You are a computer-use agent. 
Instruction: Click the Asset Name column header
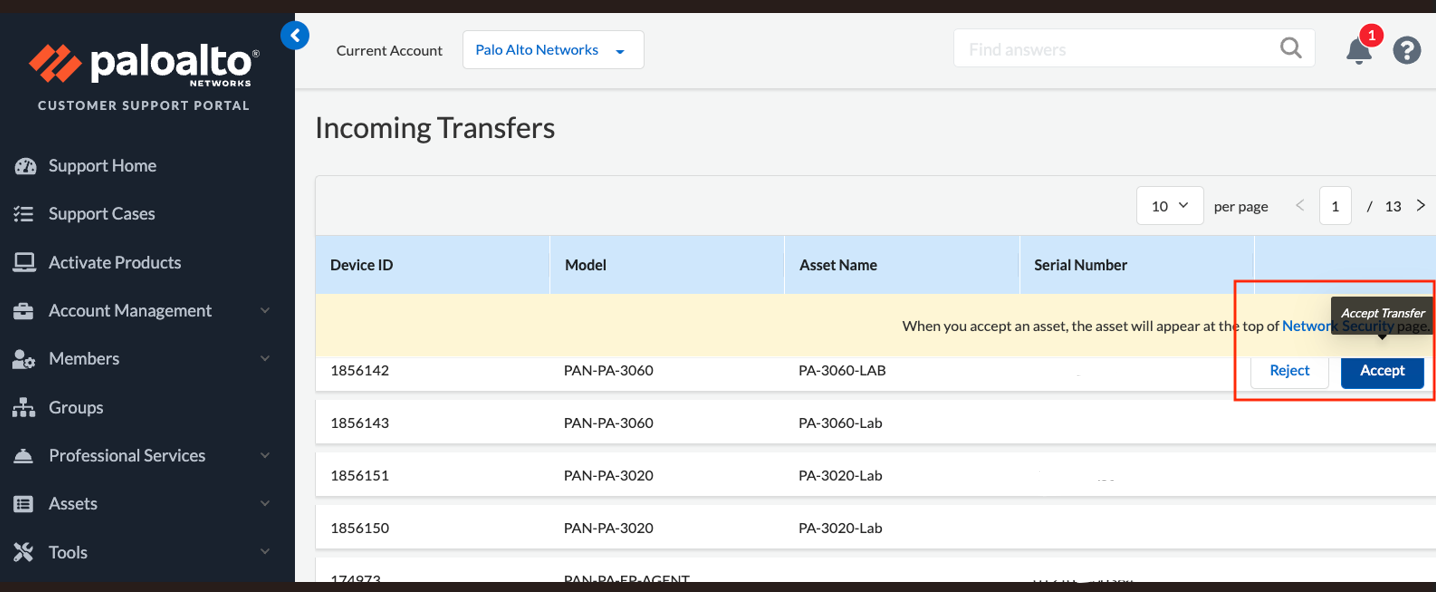pos(902,265)
